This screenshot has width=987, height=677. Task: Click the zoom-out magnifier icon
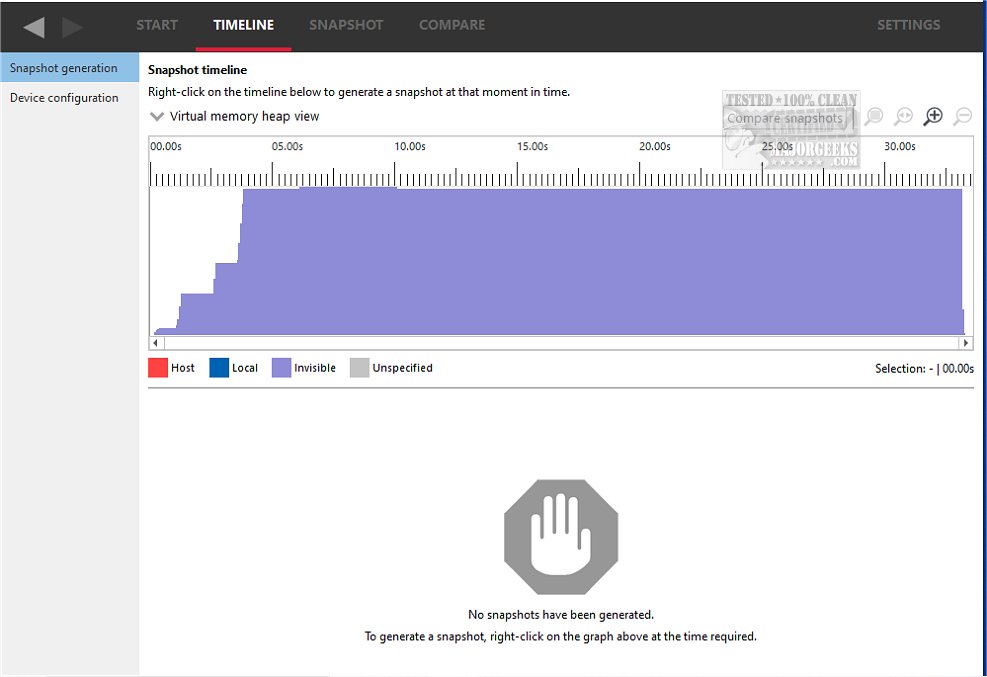(x=962, y=116)
